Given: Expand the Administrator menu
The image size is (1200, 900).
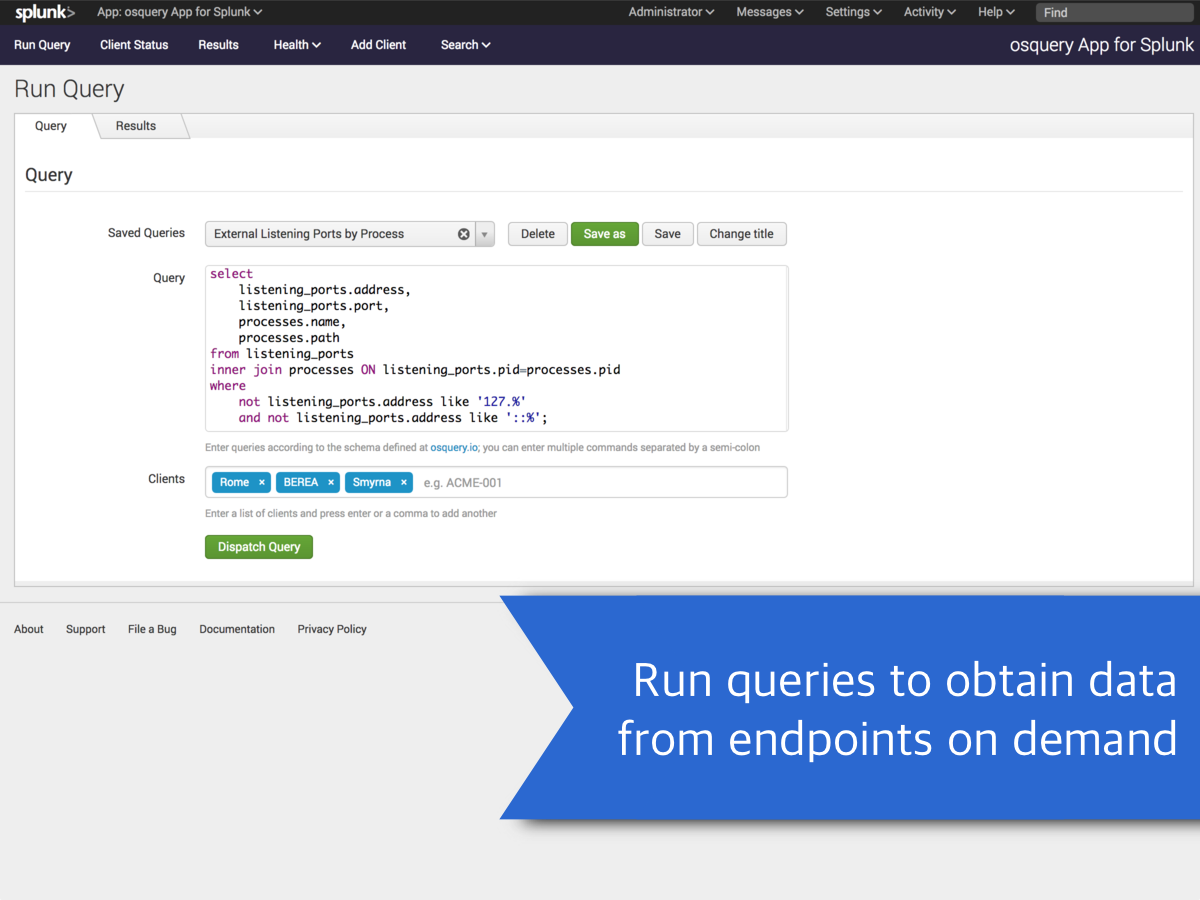Looking at the screenshot, I should click(671, 12).
